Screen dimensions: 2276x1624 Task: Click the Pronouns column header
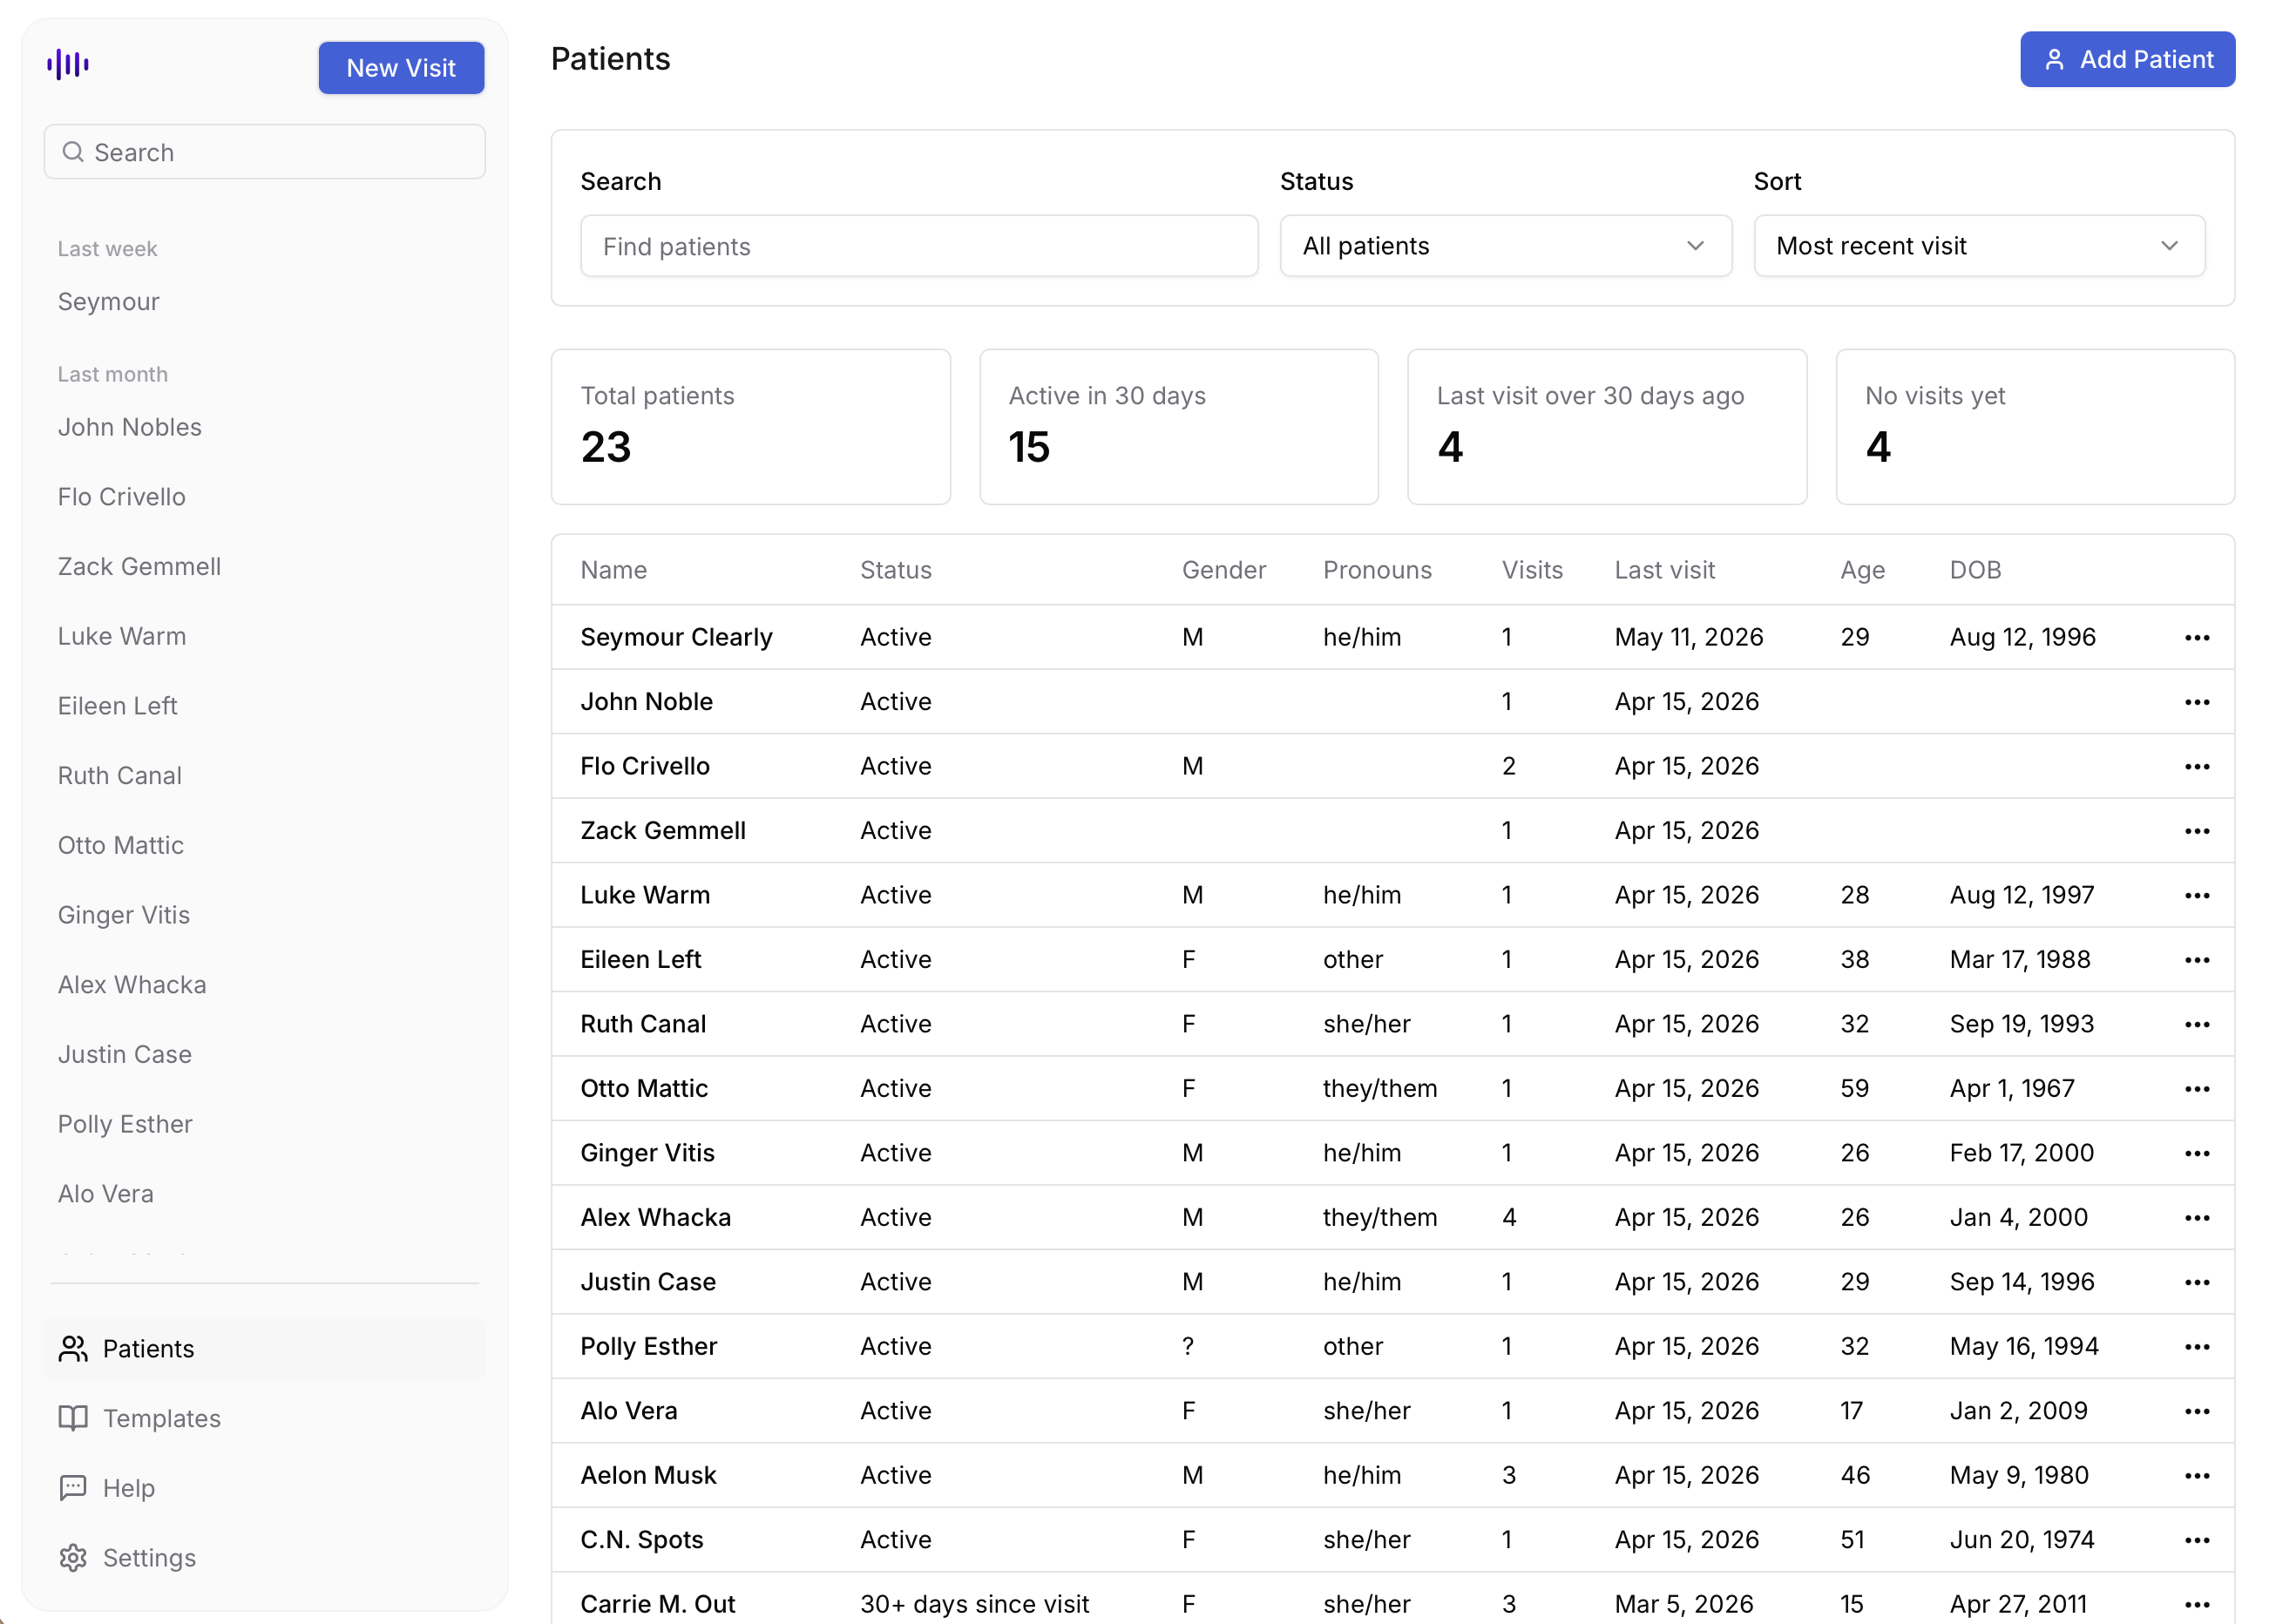[x=1377, y=570]
